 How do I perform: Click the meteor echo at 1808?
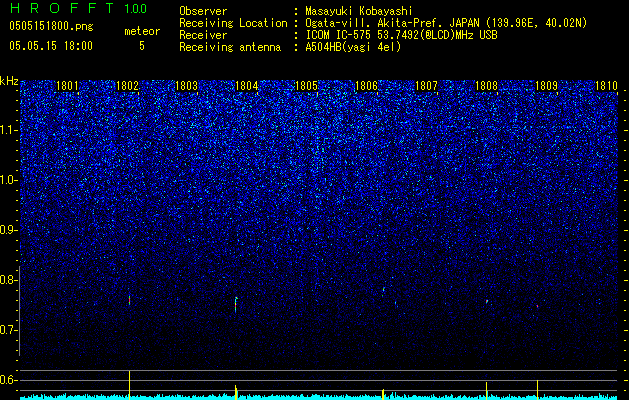[x=487, y=301]
